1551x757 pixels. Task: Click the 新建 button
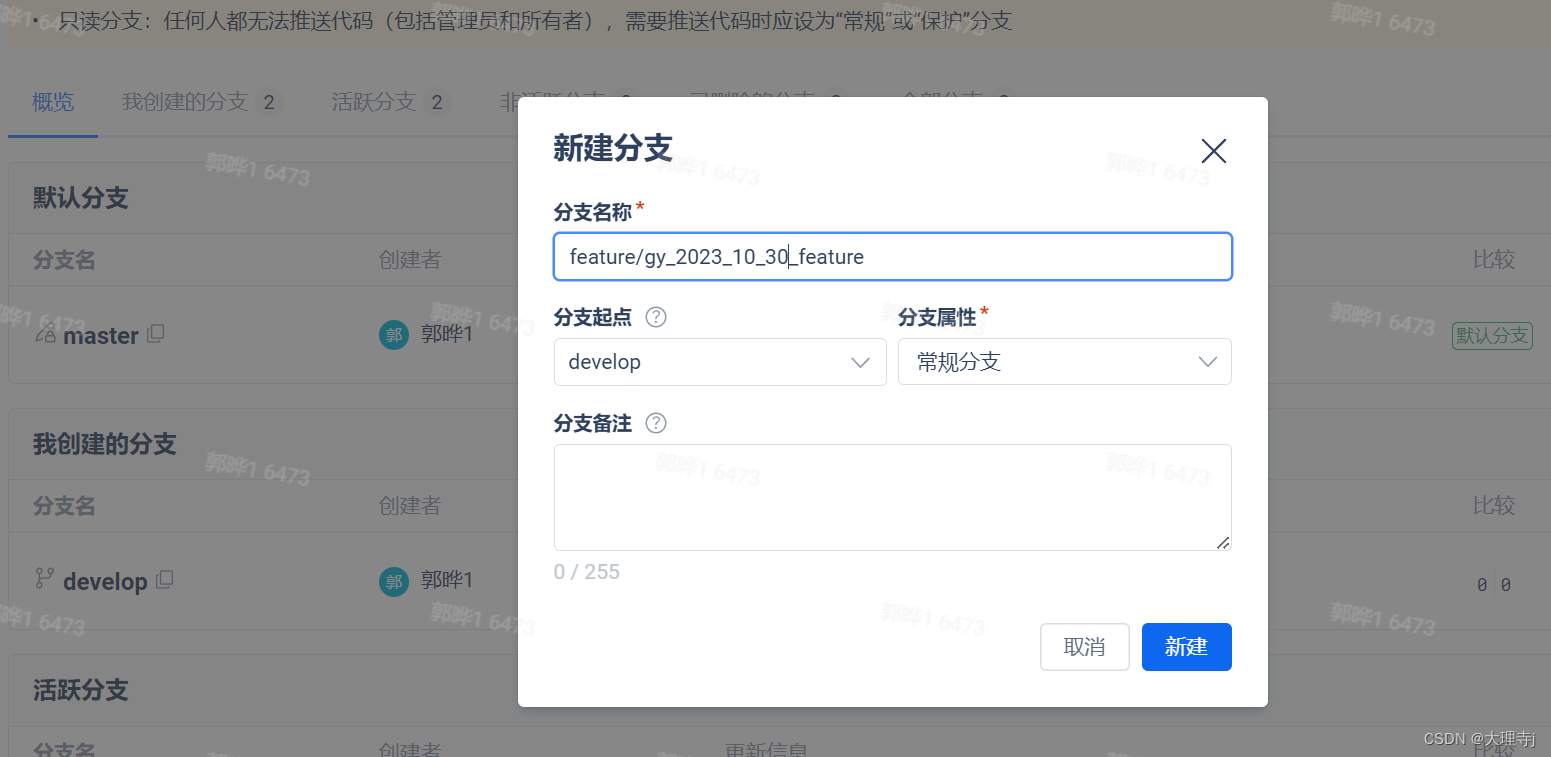(1186, 647)
